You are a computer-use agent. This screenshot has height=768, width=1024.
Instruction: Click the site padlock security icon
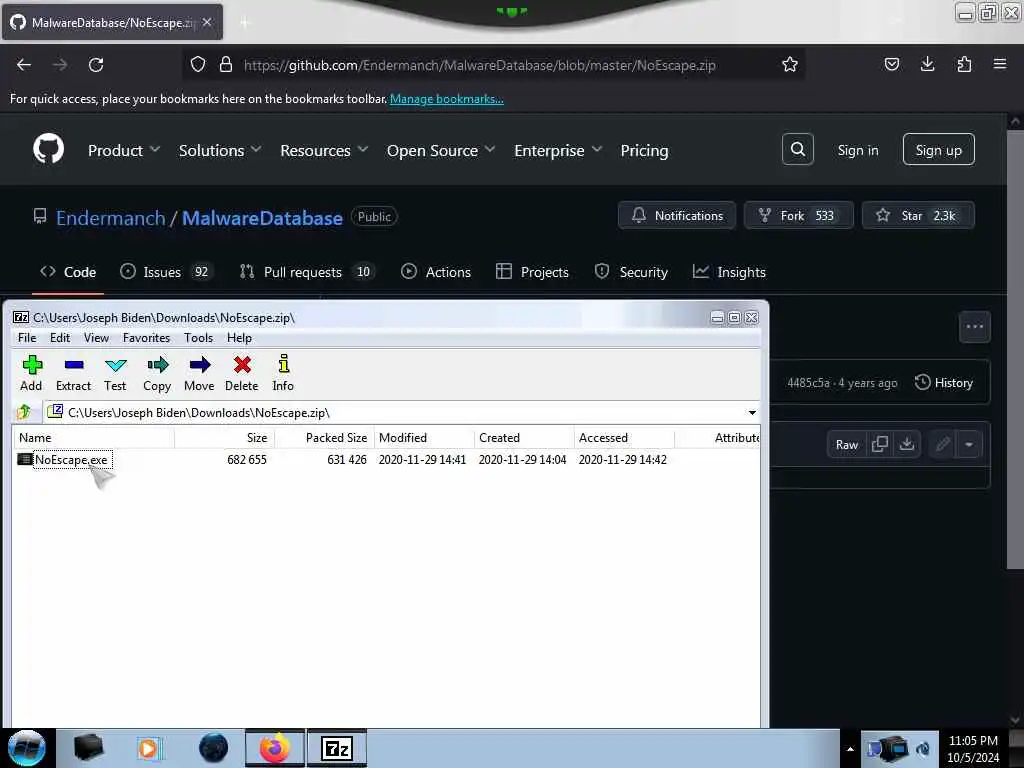[226, 65]
